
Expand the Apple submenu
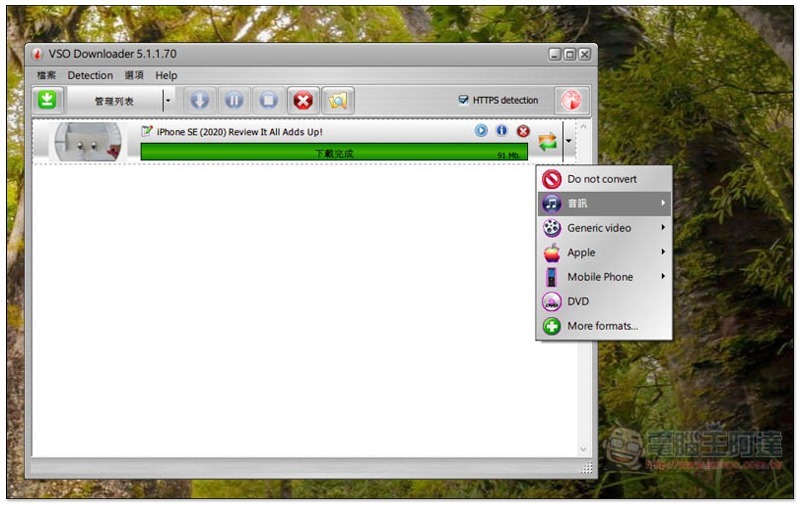[605, 252]
